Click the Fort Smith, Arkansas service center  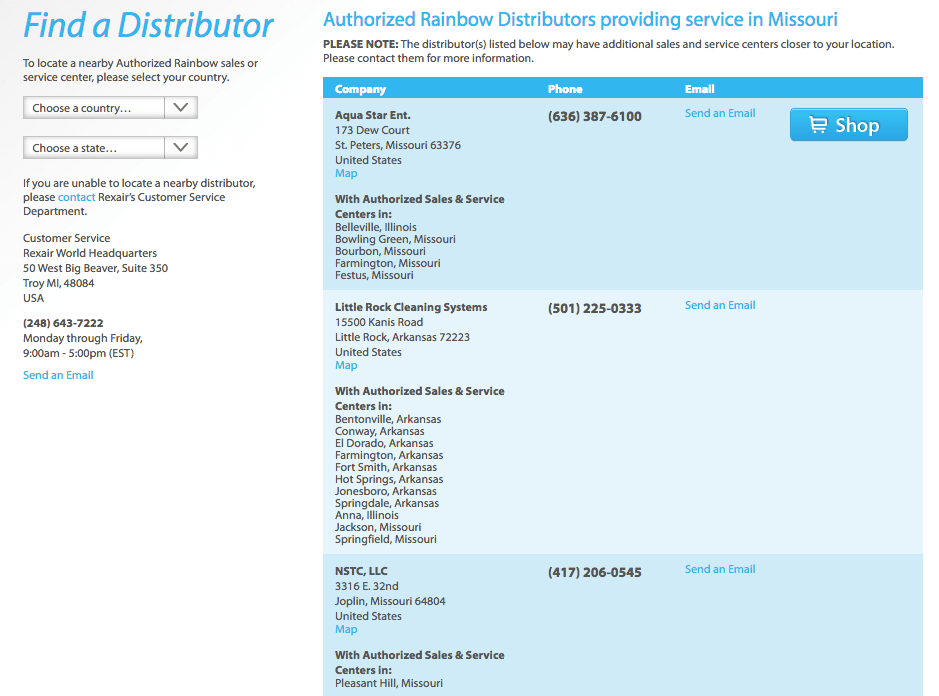point(386,467)
